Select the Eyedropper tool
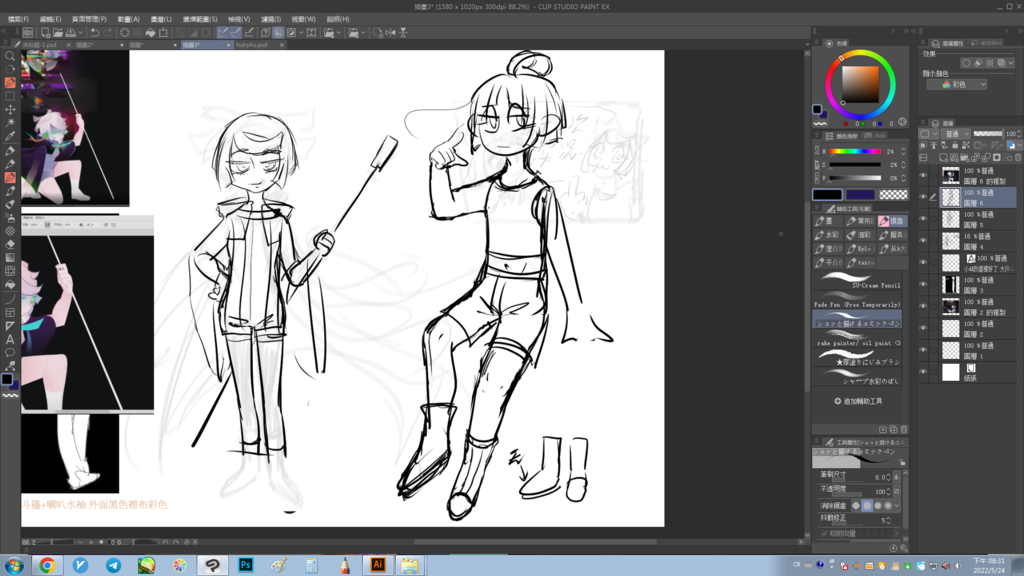The width and height of the screenshot is (1024, 576). tap(10, 136)
